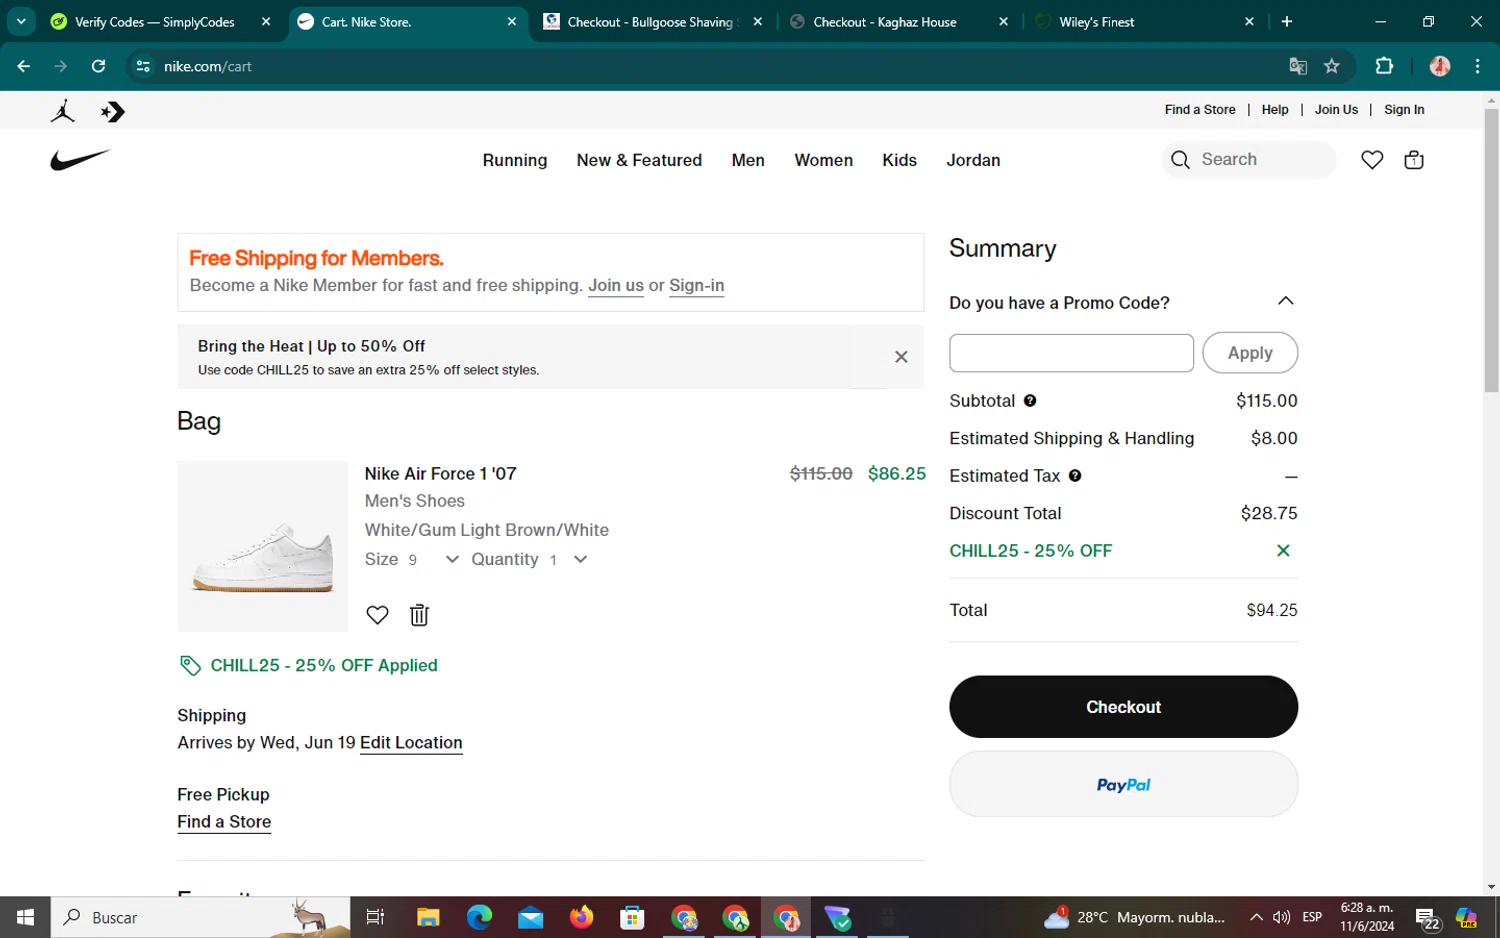Open Find a Store in top bar
This screenshot has width=1500, height=938.
click(1200, 110)
